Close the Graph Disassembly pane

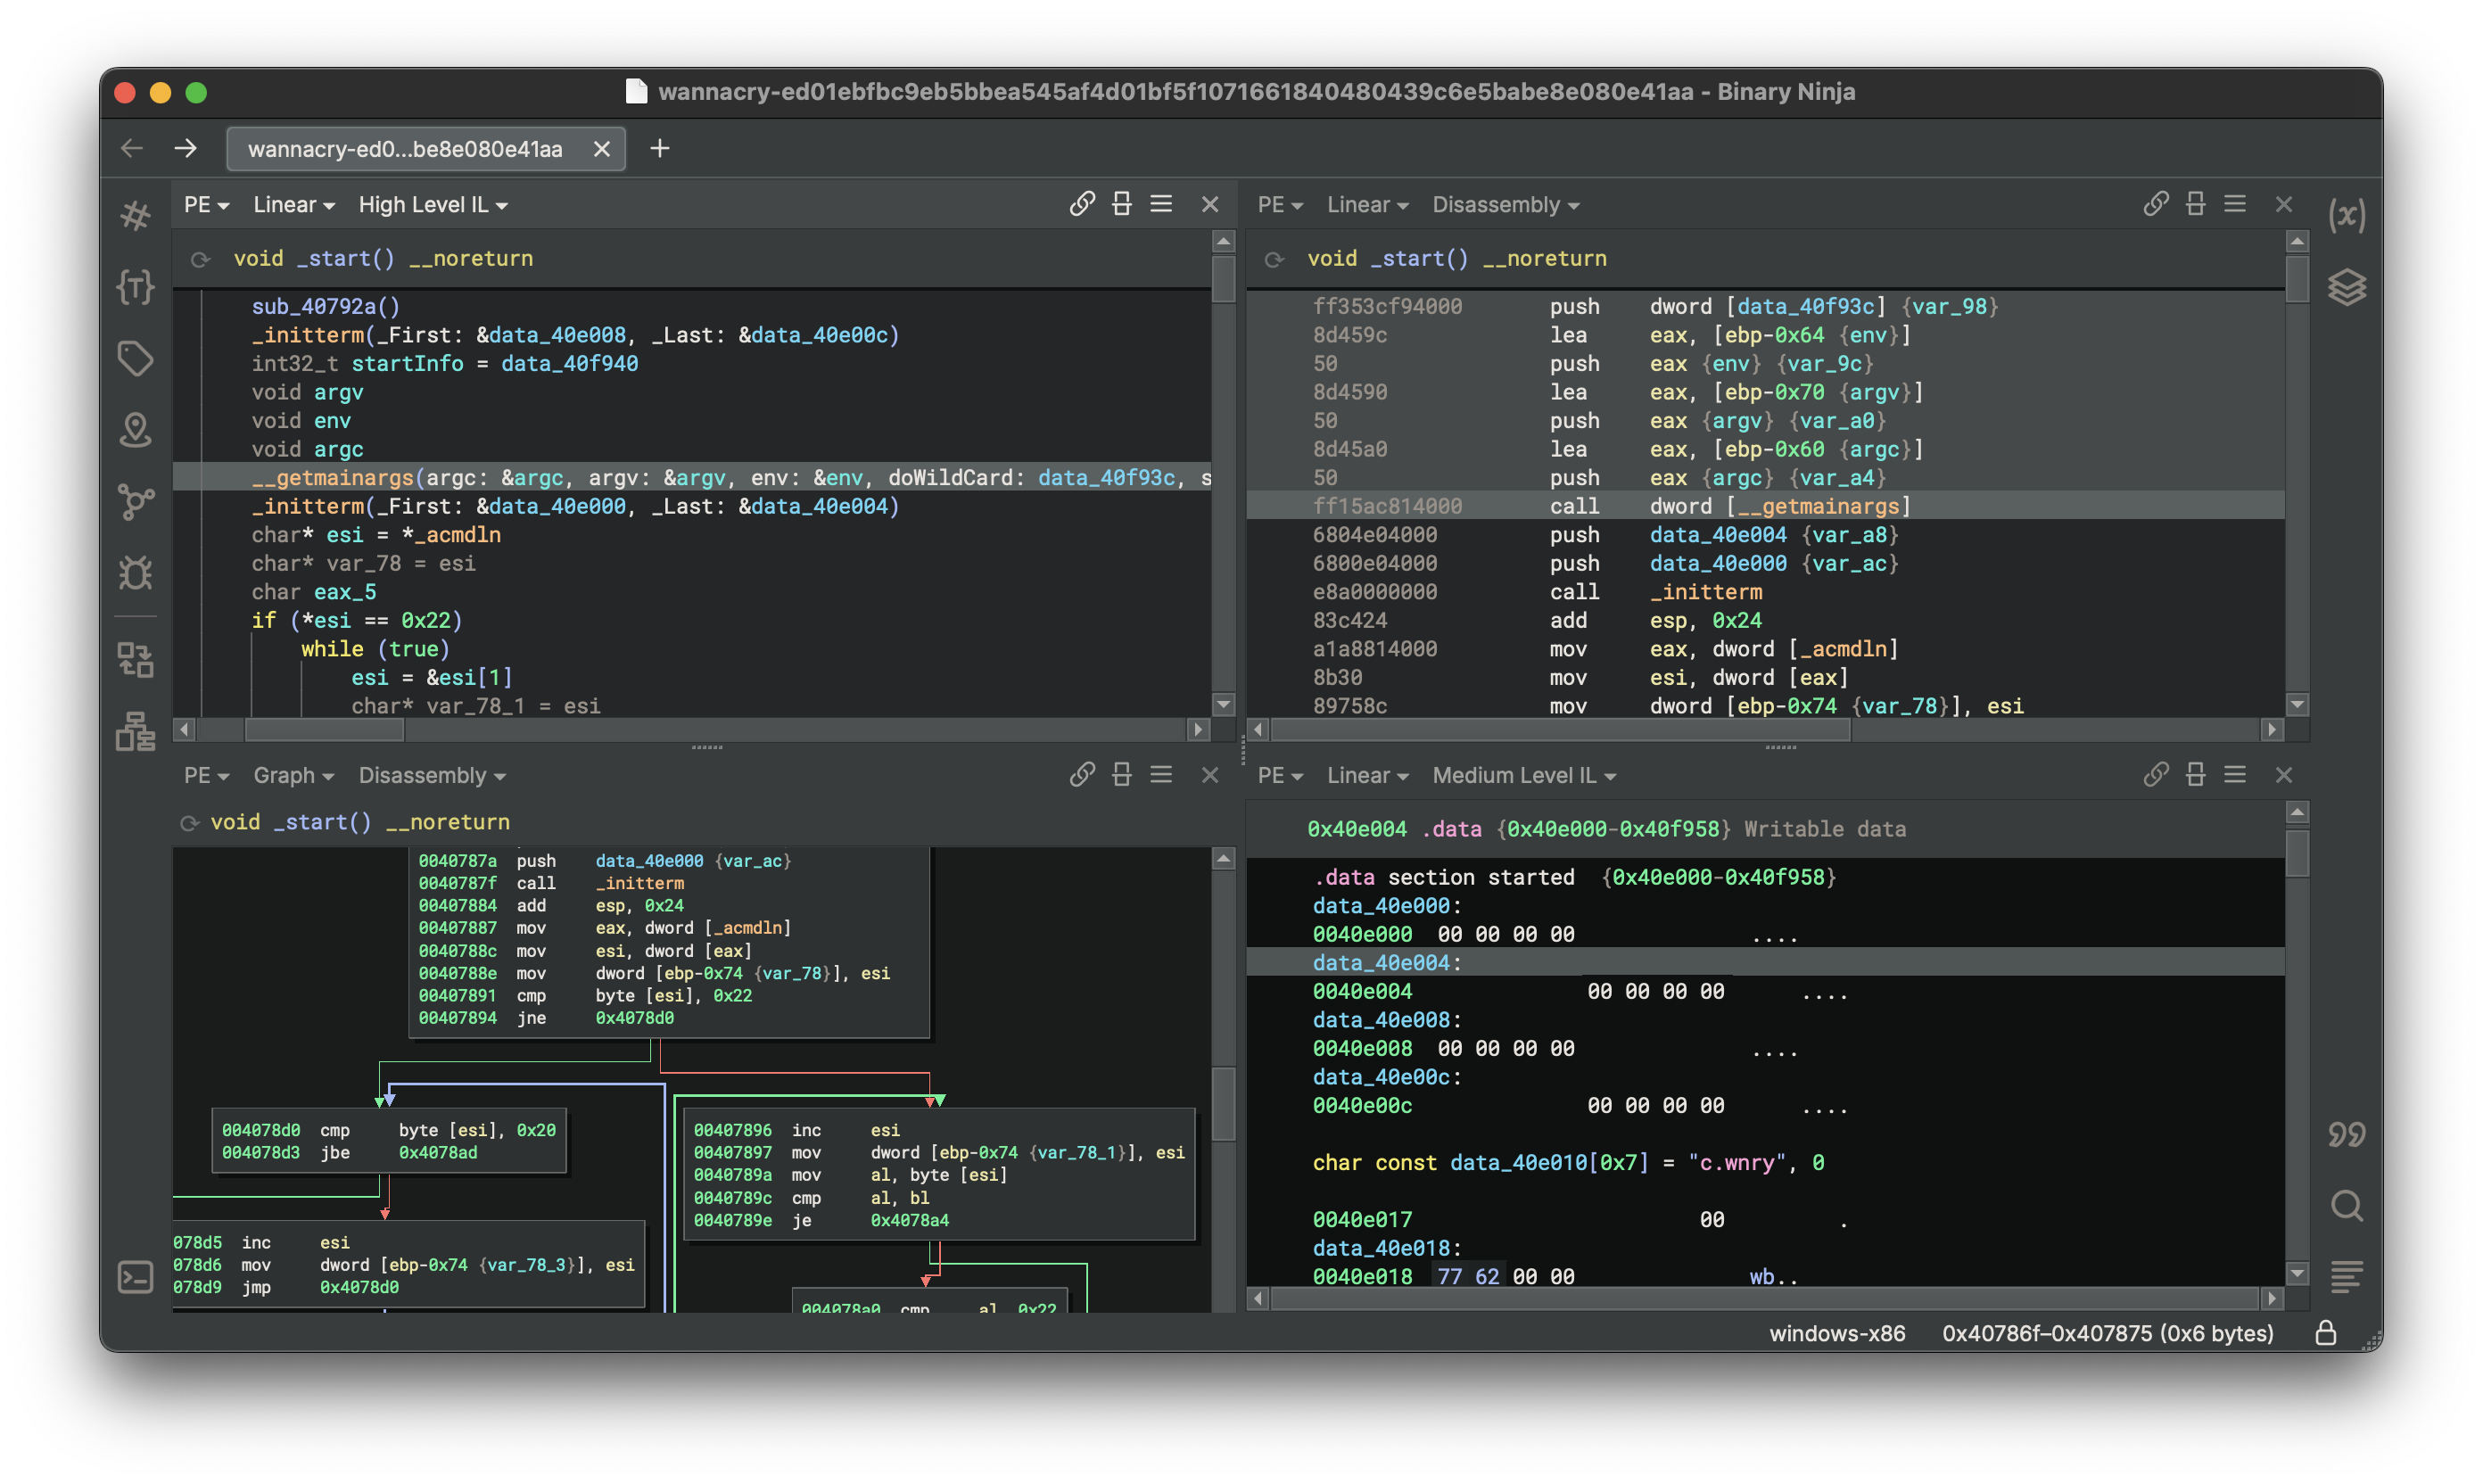coord(1210,775)
